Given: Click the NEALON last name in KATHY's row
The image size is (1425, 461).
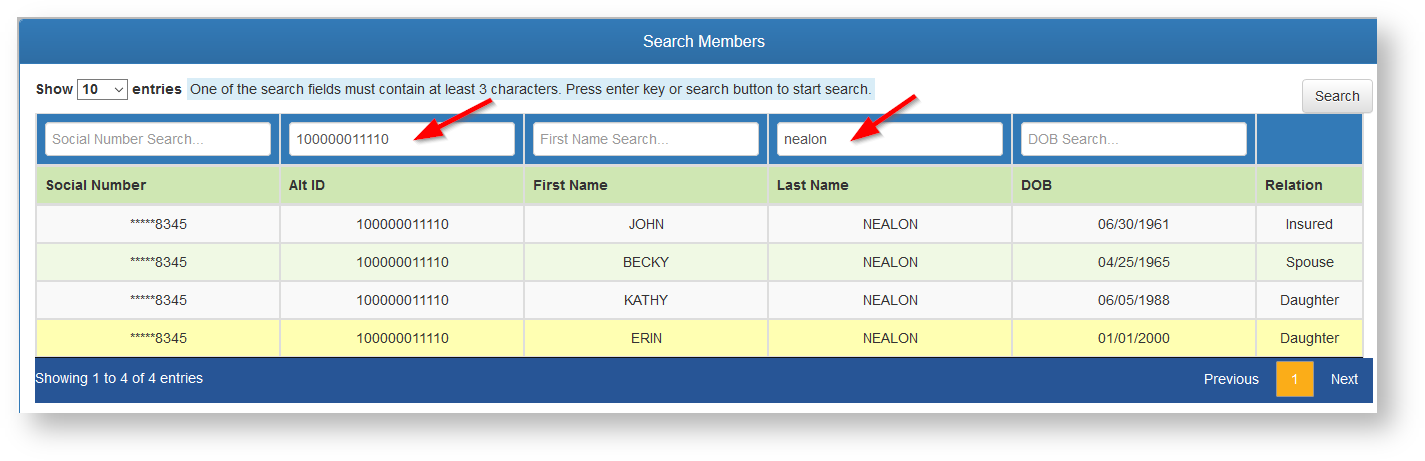Looking at the screenshot, I should click(x=890, y=300).
